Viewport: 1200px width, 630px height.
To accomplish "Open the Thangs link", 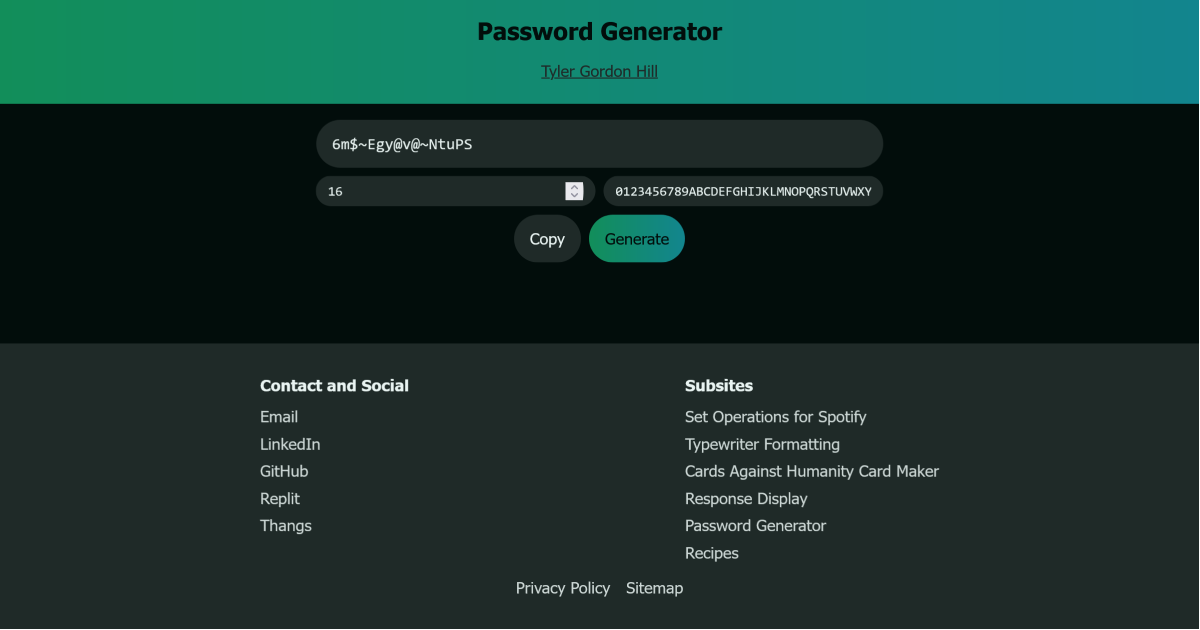I will [286, 525].
